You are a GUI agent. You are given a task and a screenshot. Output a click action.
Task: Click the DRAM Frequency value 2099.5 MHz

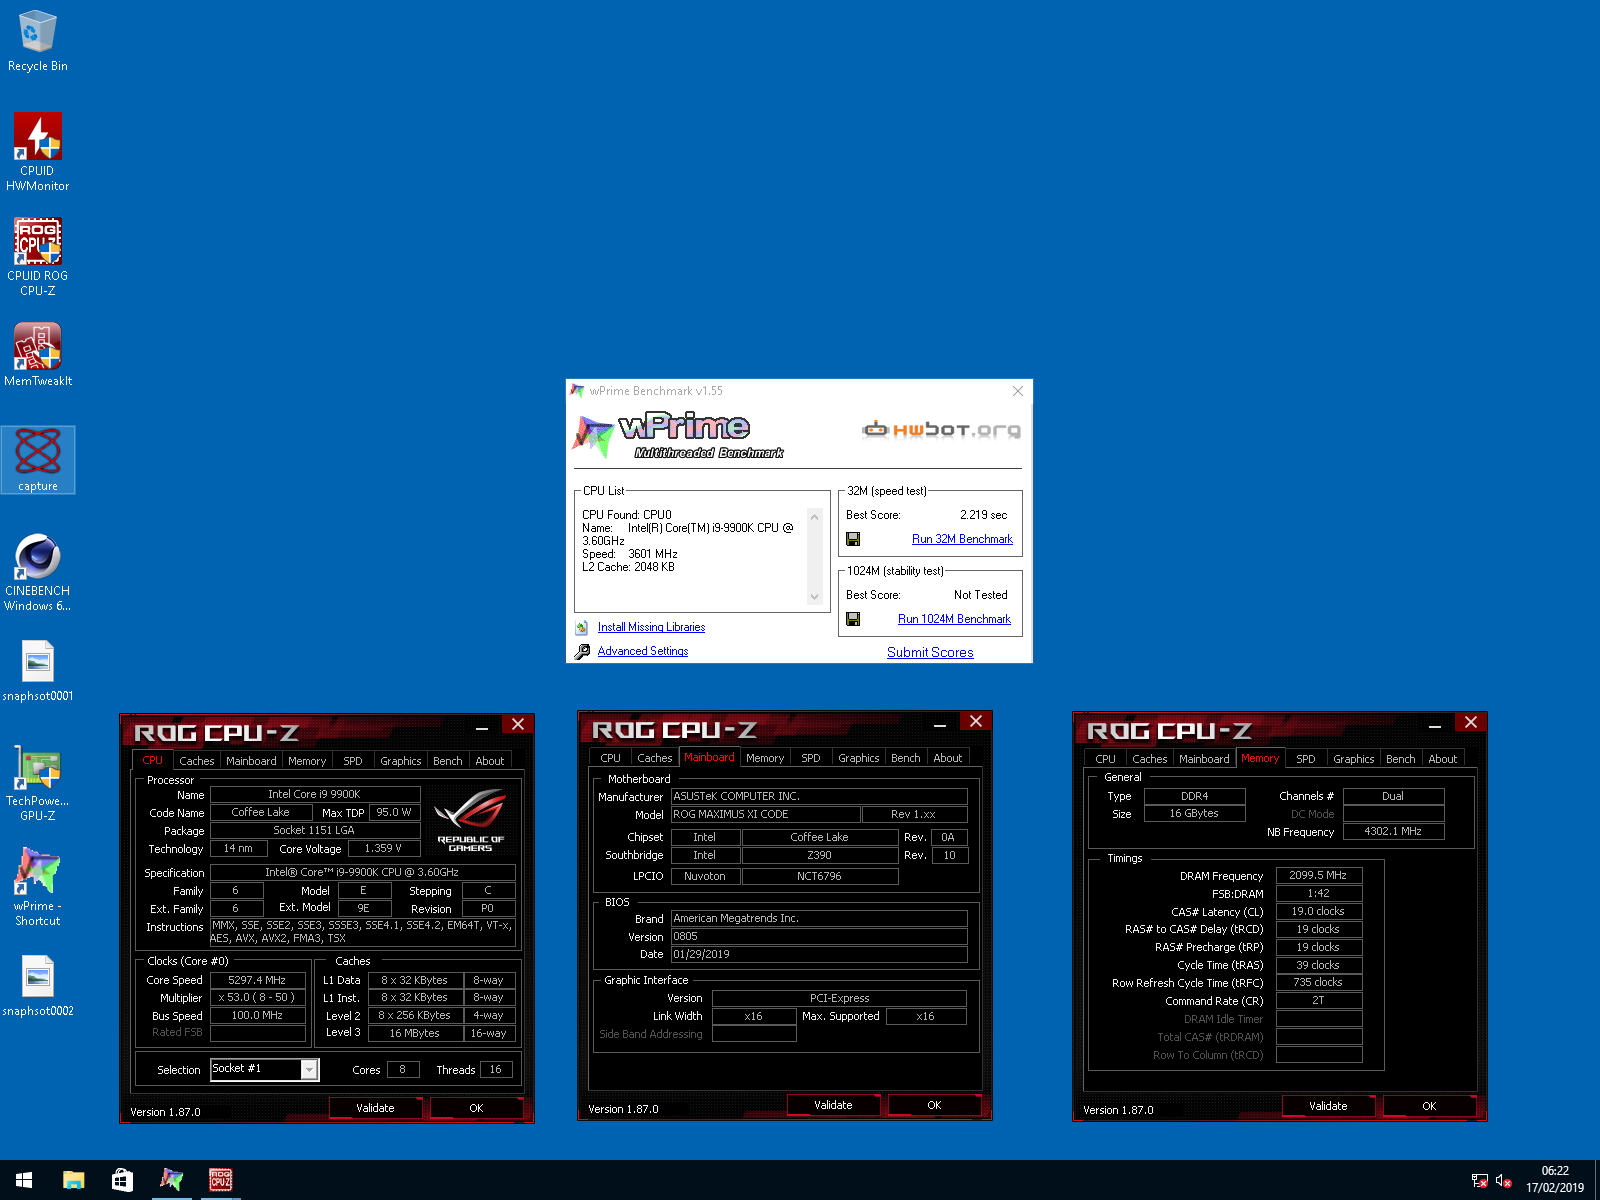click(x=1318, y=875)
